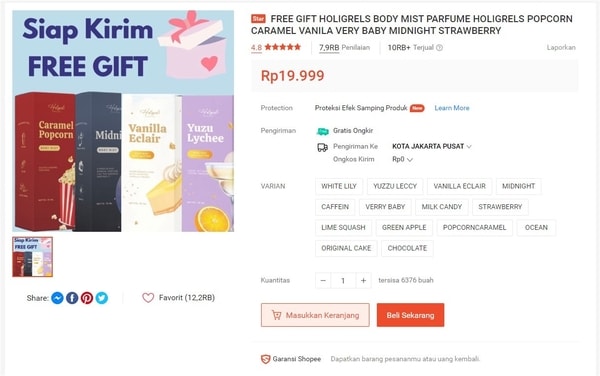This screenshot has width=600, height=376.
Task: Click the quantity input field
Action: [343, 280]
